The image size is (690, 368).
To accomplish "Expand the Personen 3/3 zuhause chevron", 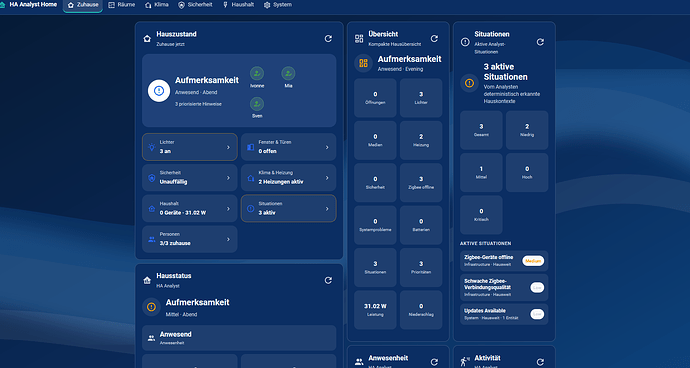I will click(228, 239).
